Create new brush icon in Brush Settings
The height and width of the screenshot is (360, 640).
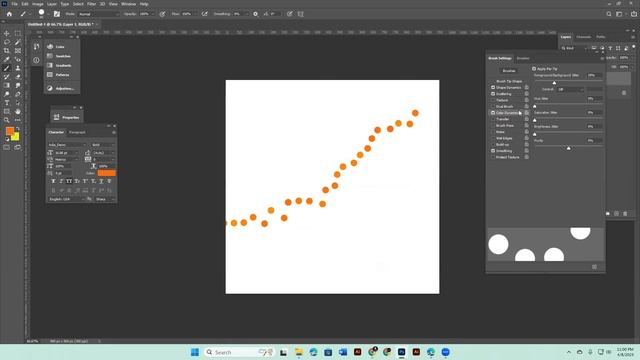click(594, 267)
